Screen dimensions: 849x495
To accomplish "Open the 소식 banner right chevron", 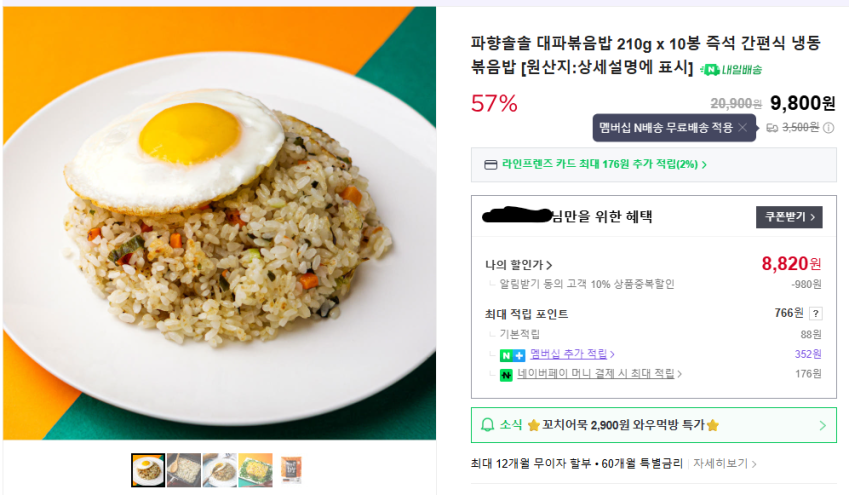I will [x=822, y=425].
